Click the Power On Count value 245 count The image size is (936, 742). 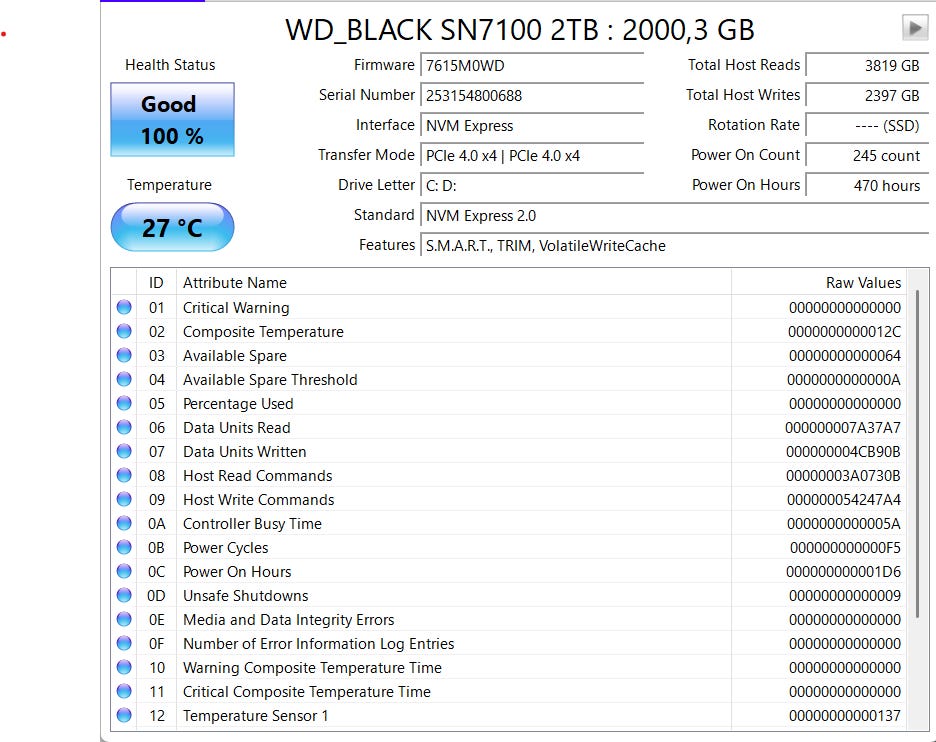point(867,155)
